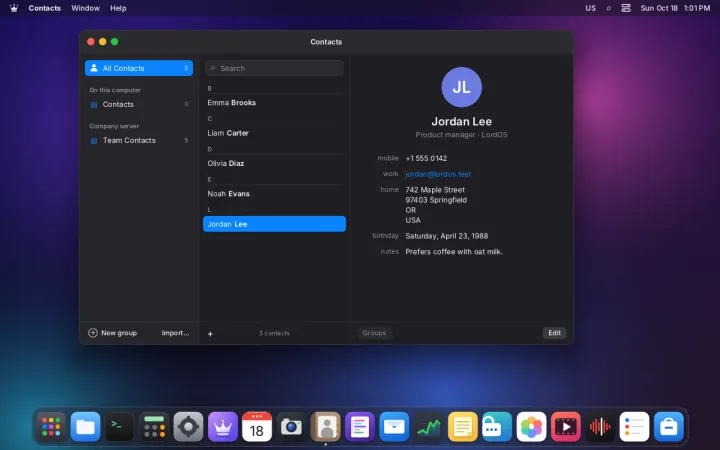Screen dimensions: 720x450
Task: Open System Settings gear icon in dock
Action: click(x=188, y=427)
